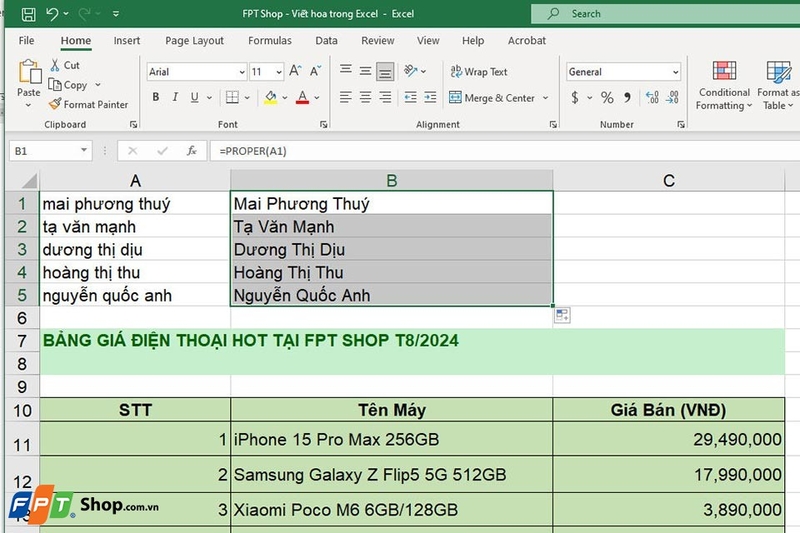800x533 pixels.
Task: Open Font settings dialog launcher
Action: click(x=323, y=124)
